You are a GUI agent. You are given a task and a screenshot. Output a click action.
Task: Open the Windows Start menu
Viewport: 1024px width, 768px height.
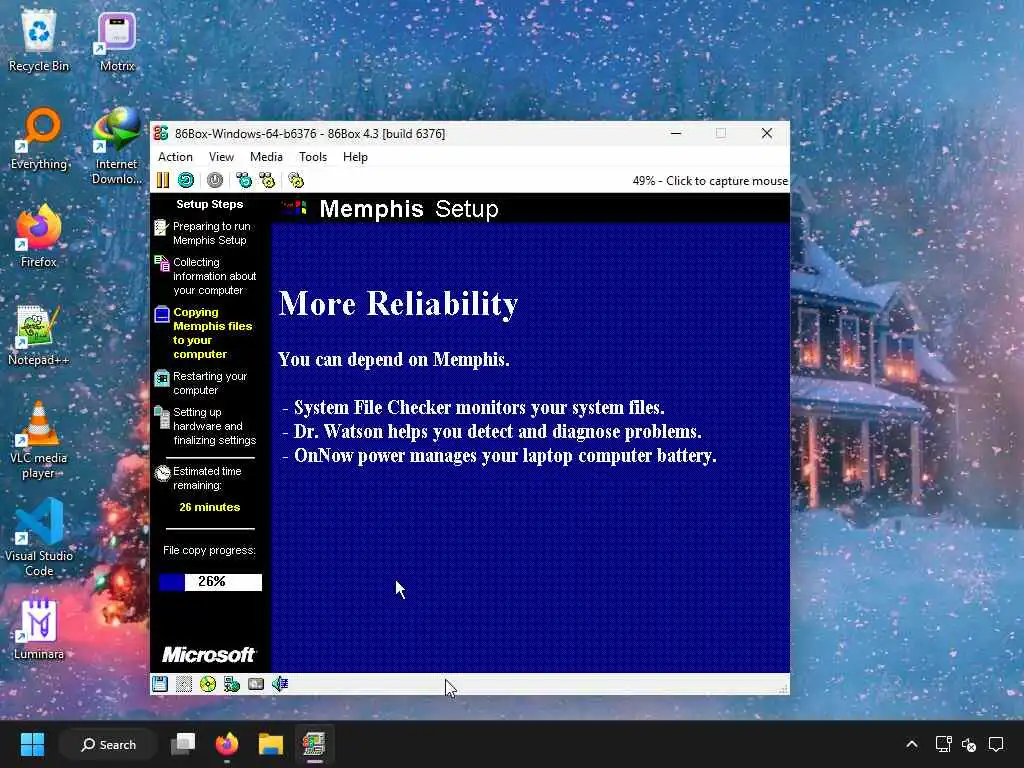32,744
